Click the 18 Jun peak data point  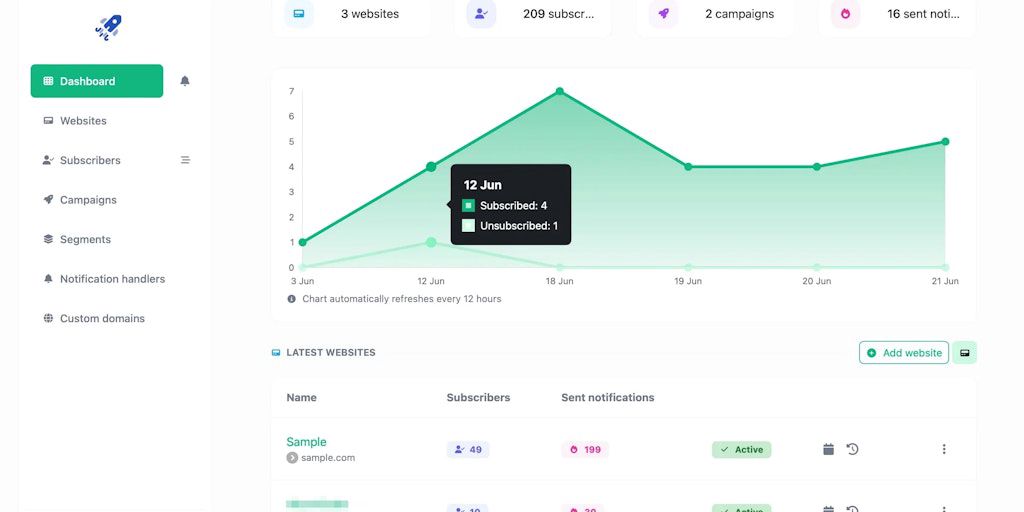point(560,91)
